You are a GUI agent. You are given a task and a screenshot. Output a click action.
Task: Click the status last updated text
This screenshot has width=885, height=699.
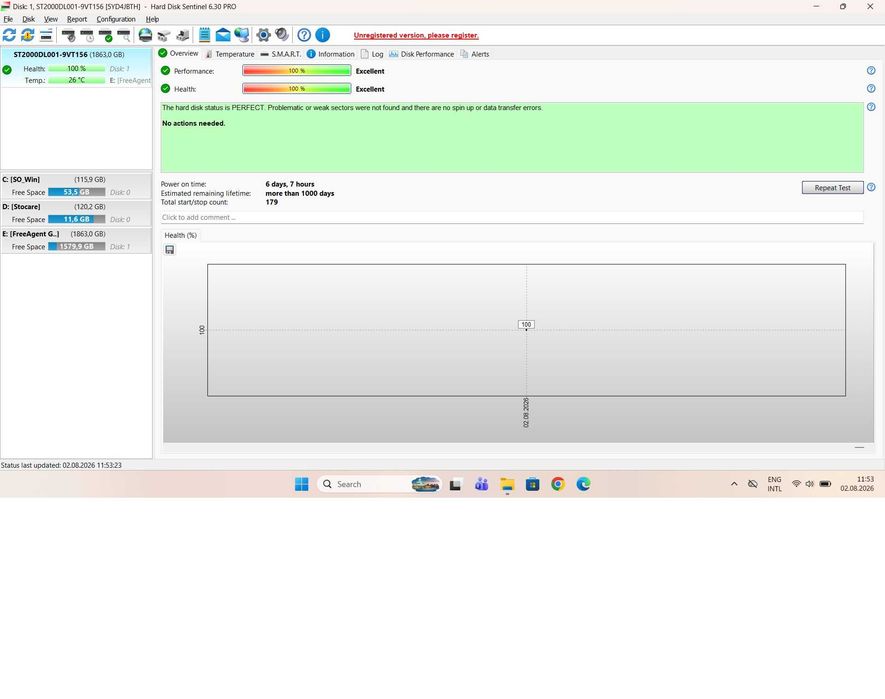point(61,465)
